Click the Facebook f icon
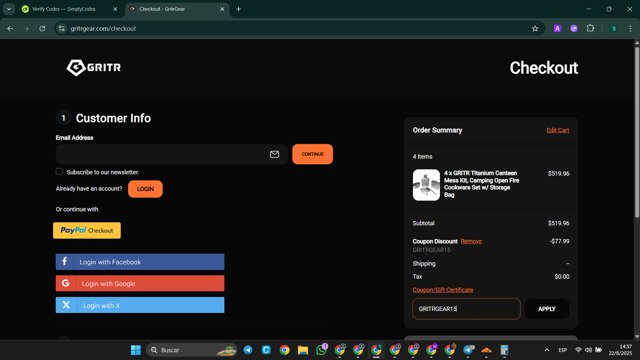This screenshot has width=640, height=360. (64, 261)
